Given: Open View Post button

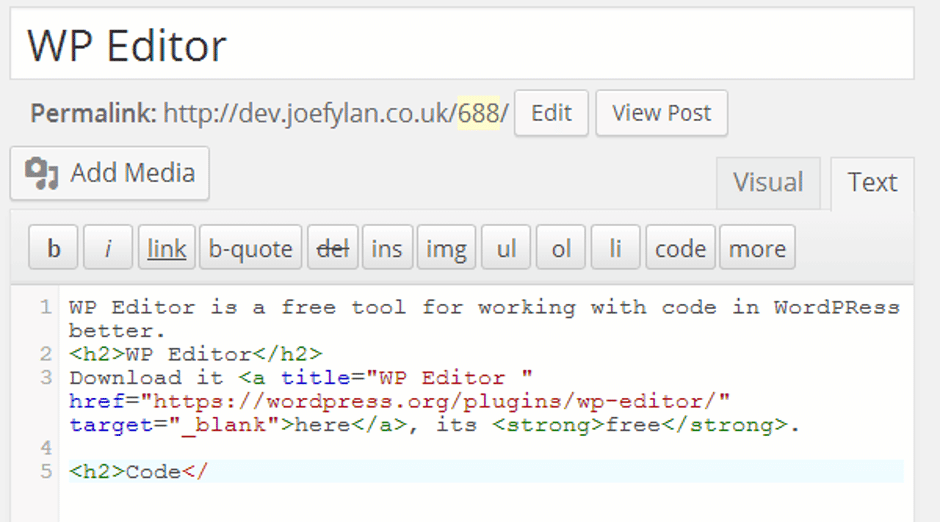Looking at the screenshot, I should 661,113.
